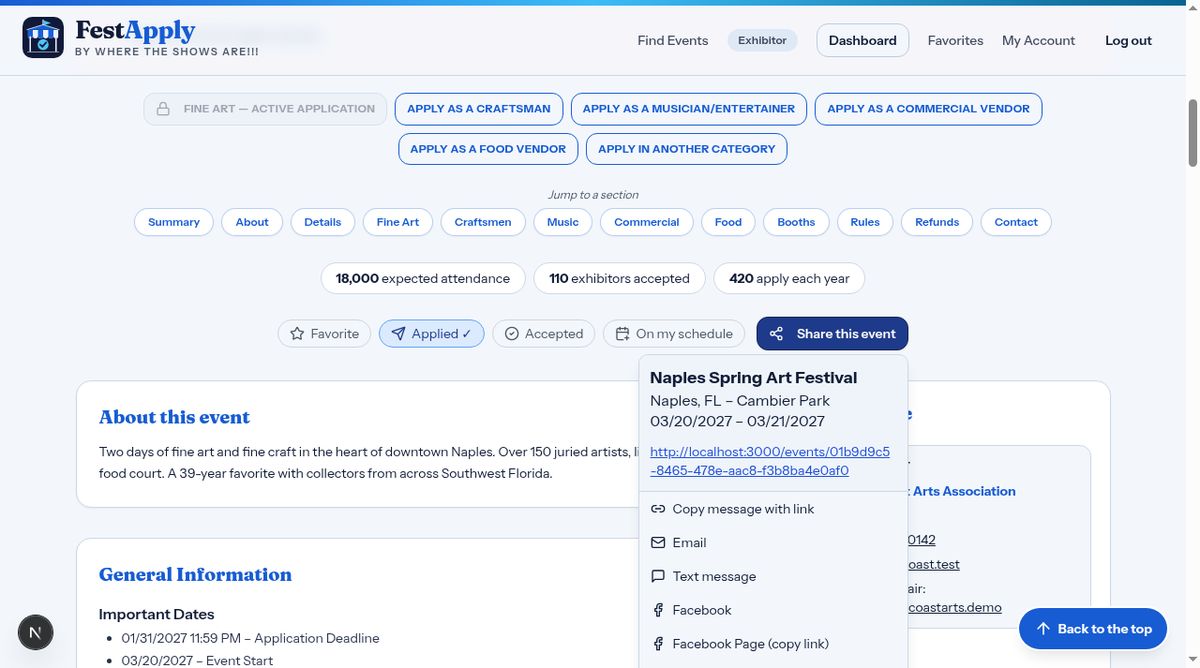Jump to the Food section
The width and height of the screenshot is (1200, 668).
click(728, 222)
